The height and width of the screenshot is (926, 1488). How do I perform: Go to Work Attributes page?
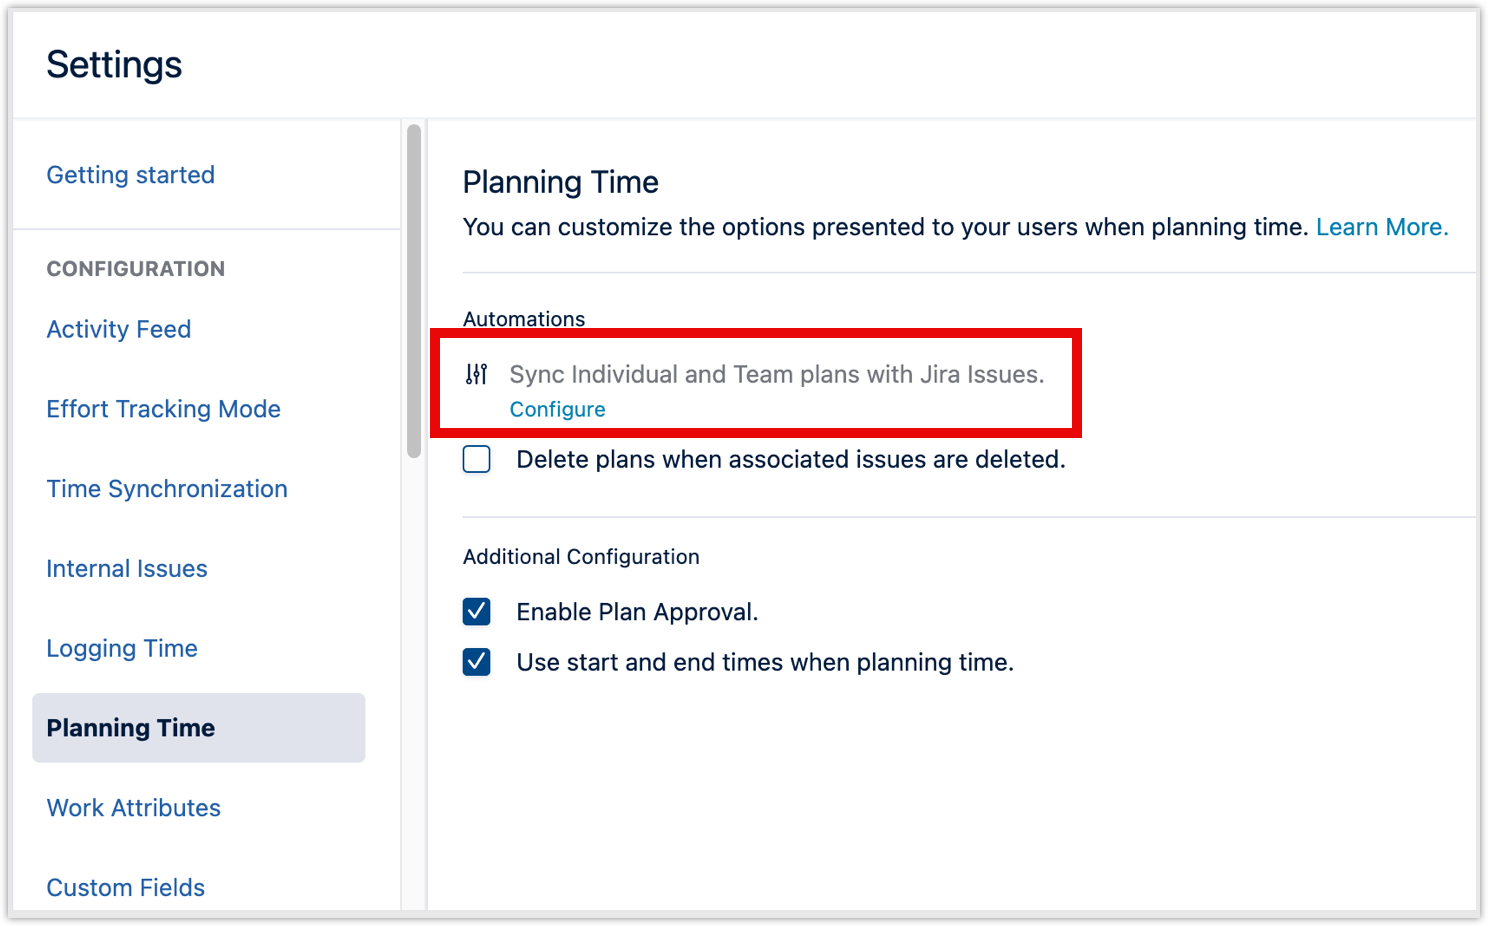pos(133,808)
